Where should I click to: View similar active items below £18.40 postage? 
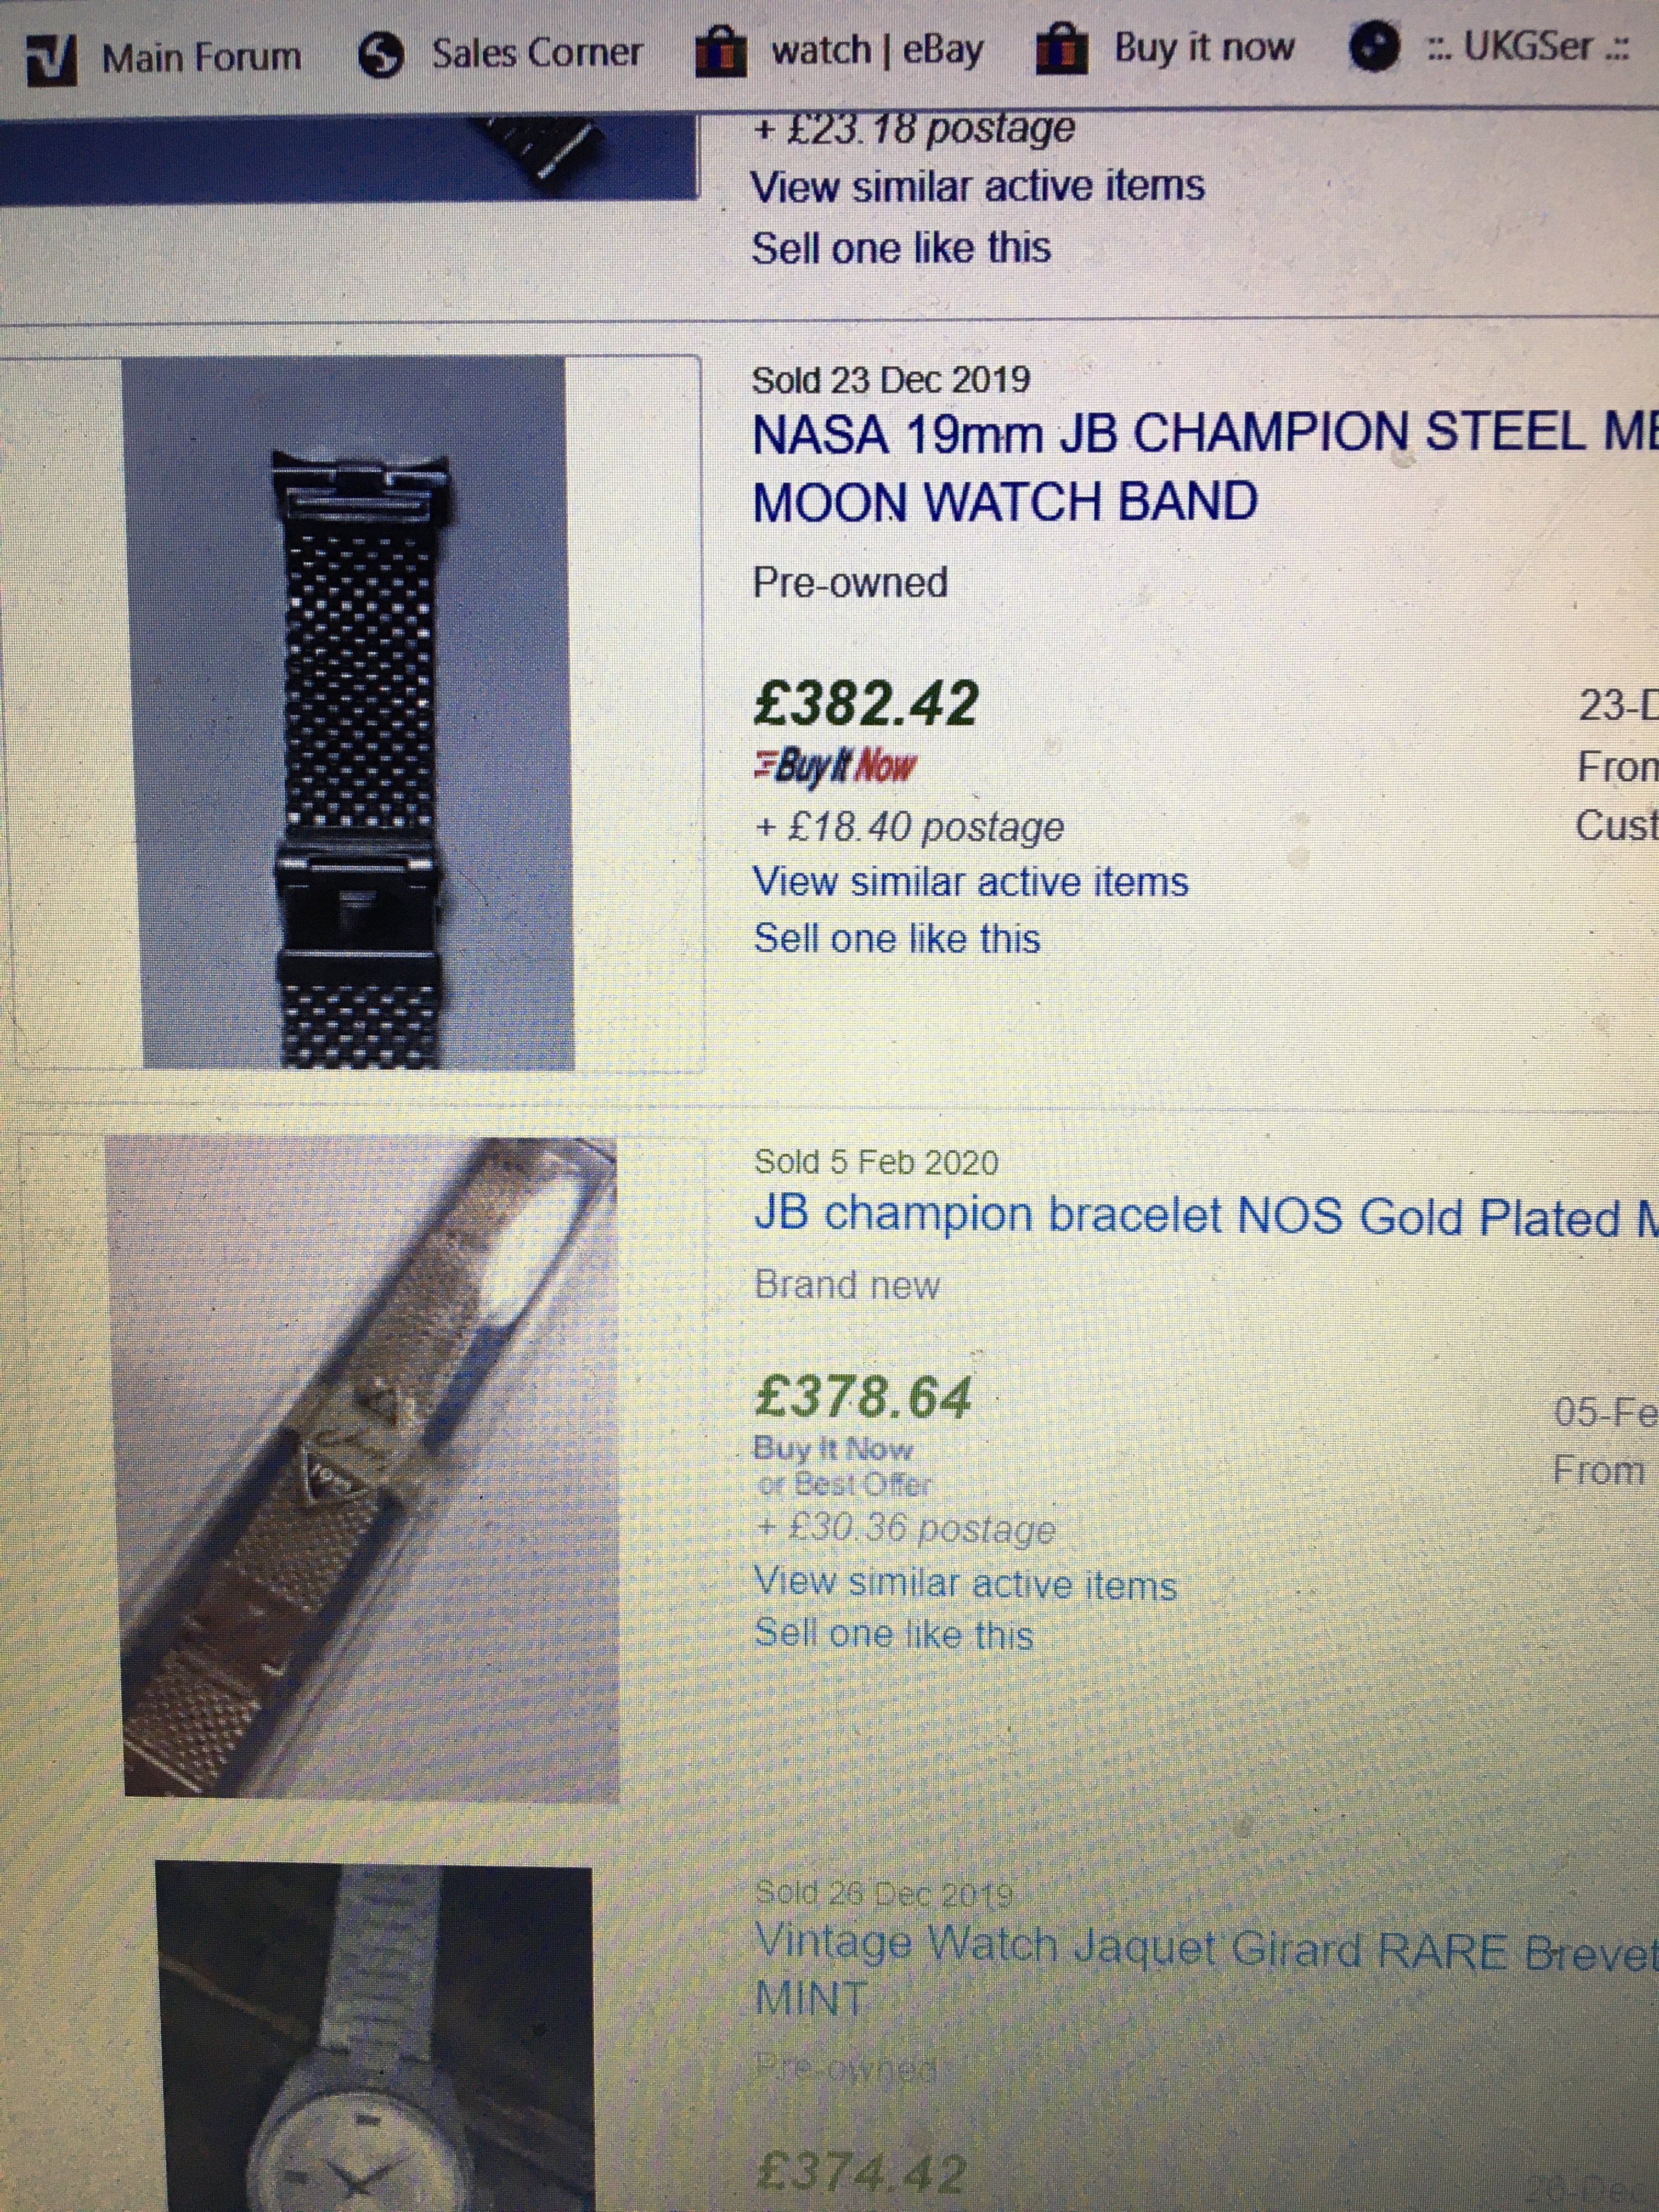(x=970, y=882)
